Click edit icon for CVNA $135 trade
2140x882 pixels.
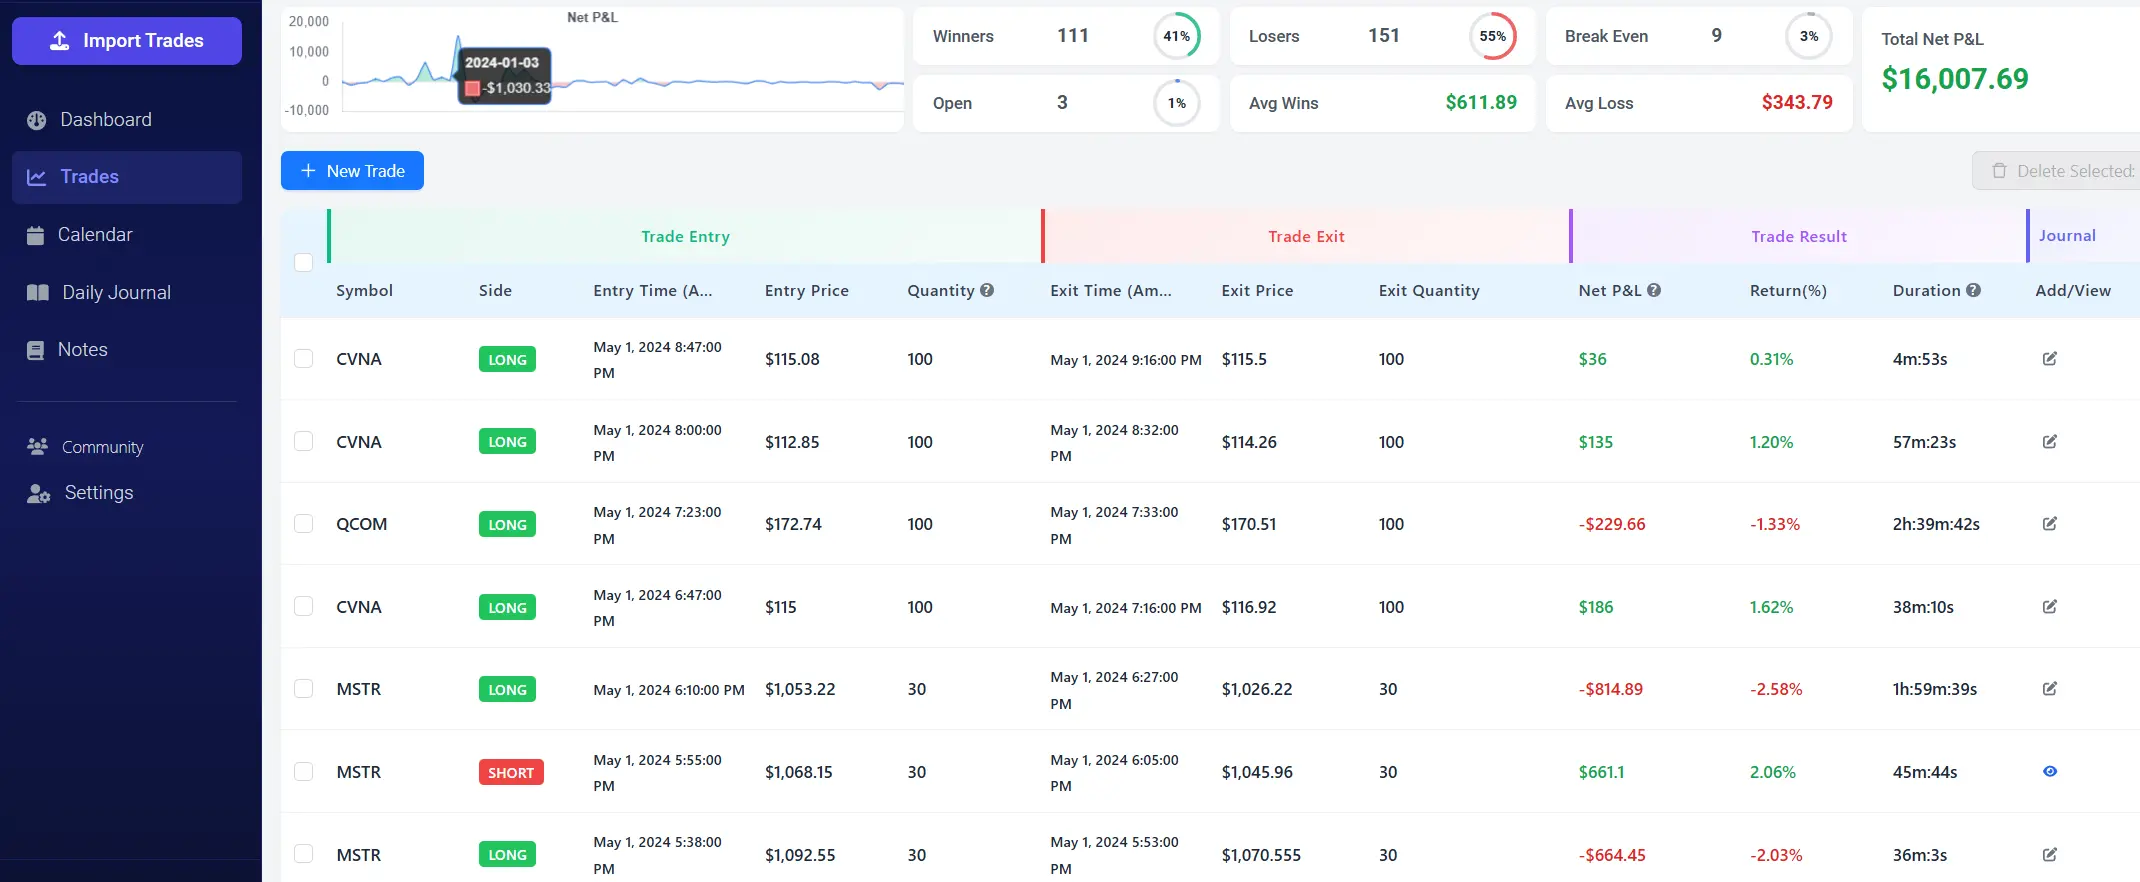[2049, 442]
